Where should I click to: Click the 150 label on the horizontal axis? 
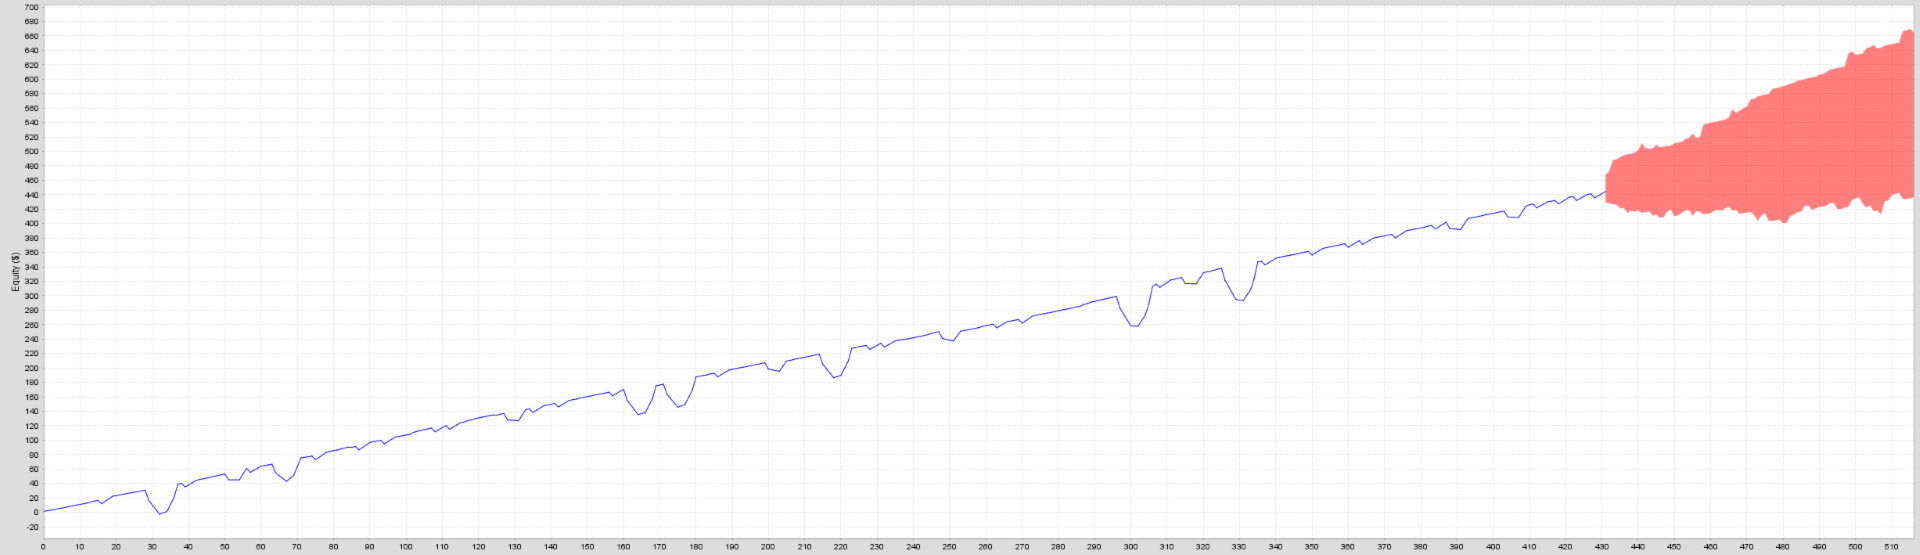coord(587,547)
